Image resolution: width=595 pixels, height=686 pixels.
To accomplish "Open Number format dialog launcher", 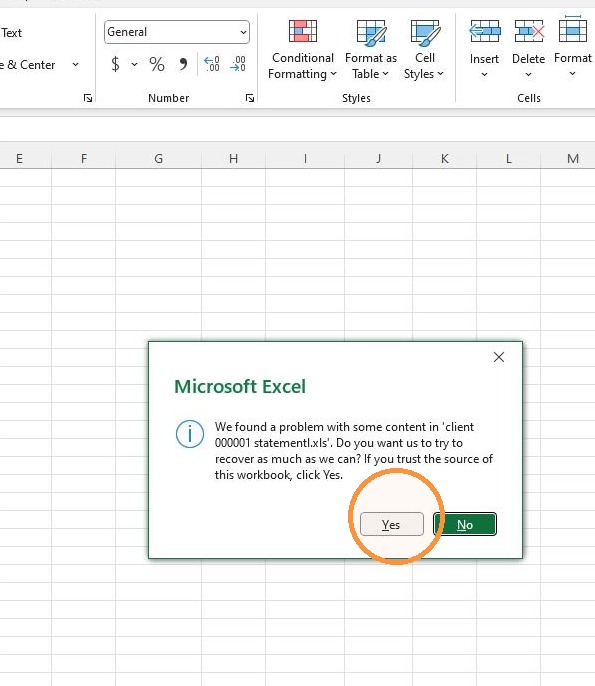I will pyautogui.click(x=249, y=98).
